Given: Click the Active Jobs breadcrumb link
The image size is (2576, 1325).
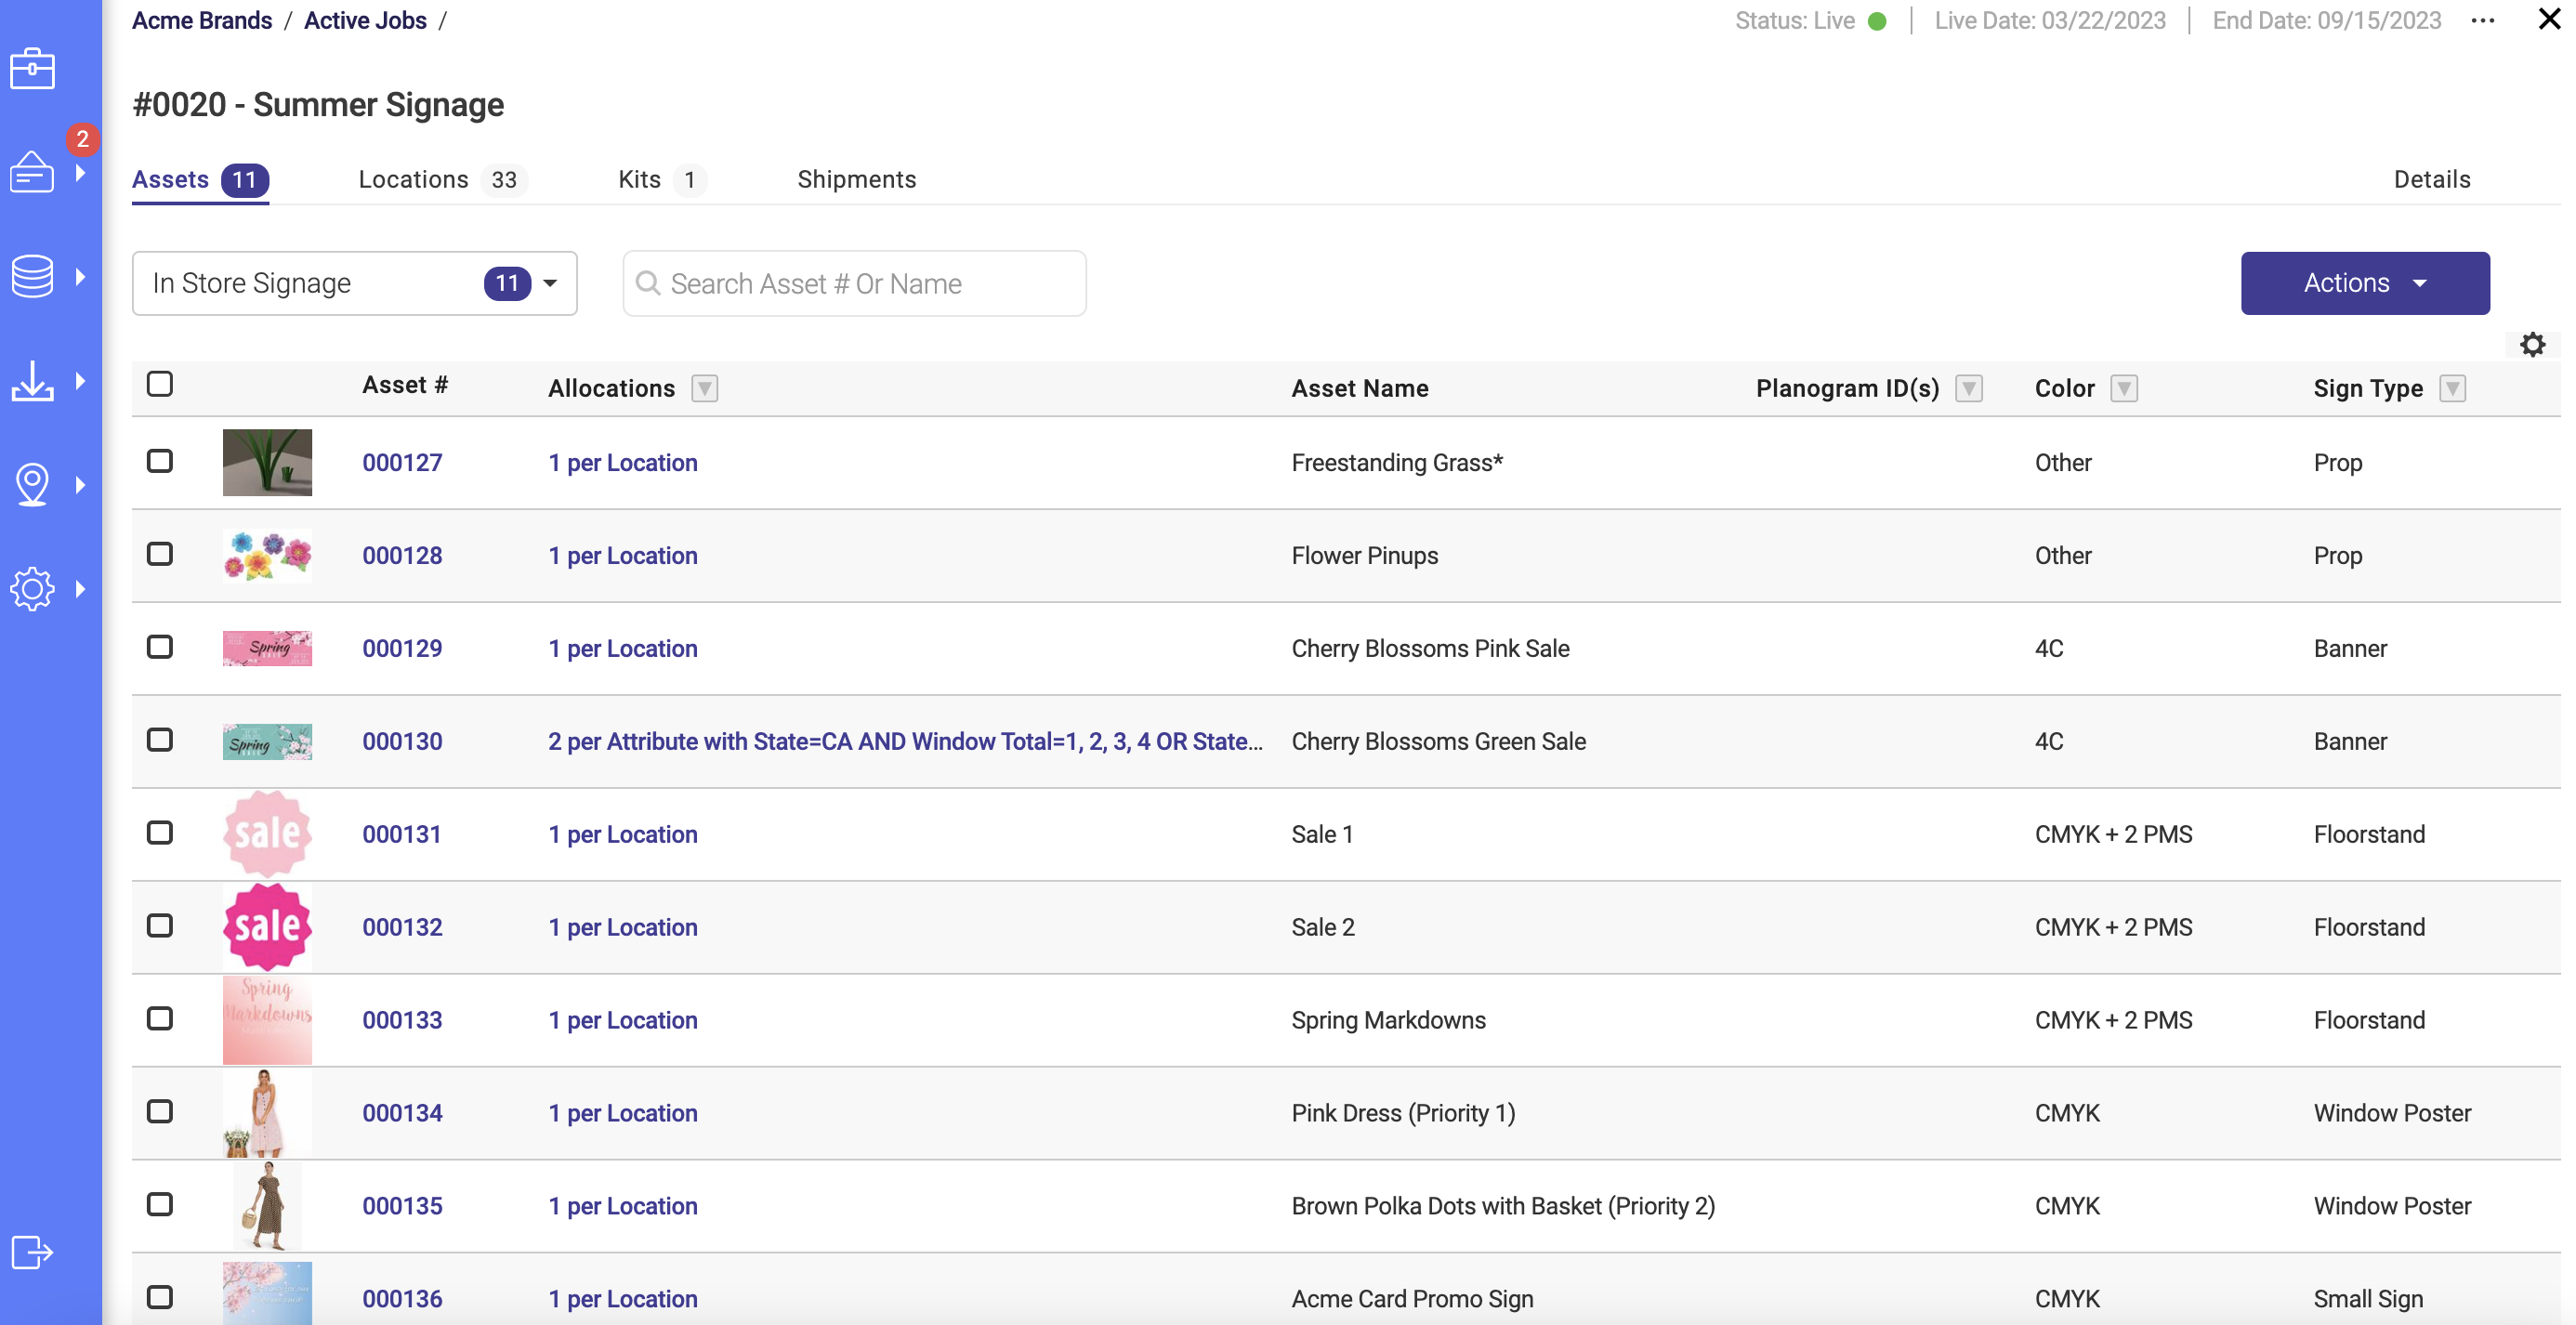Looking at the screenshot, I should point(365,21).
